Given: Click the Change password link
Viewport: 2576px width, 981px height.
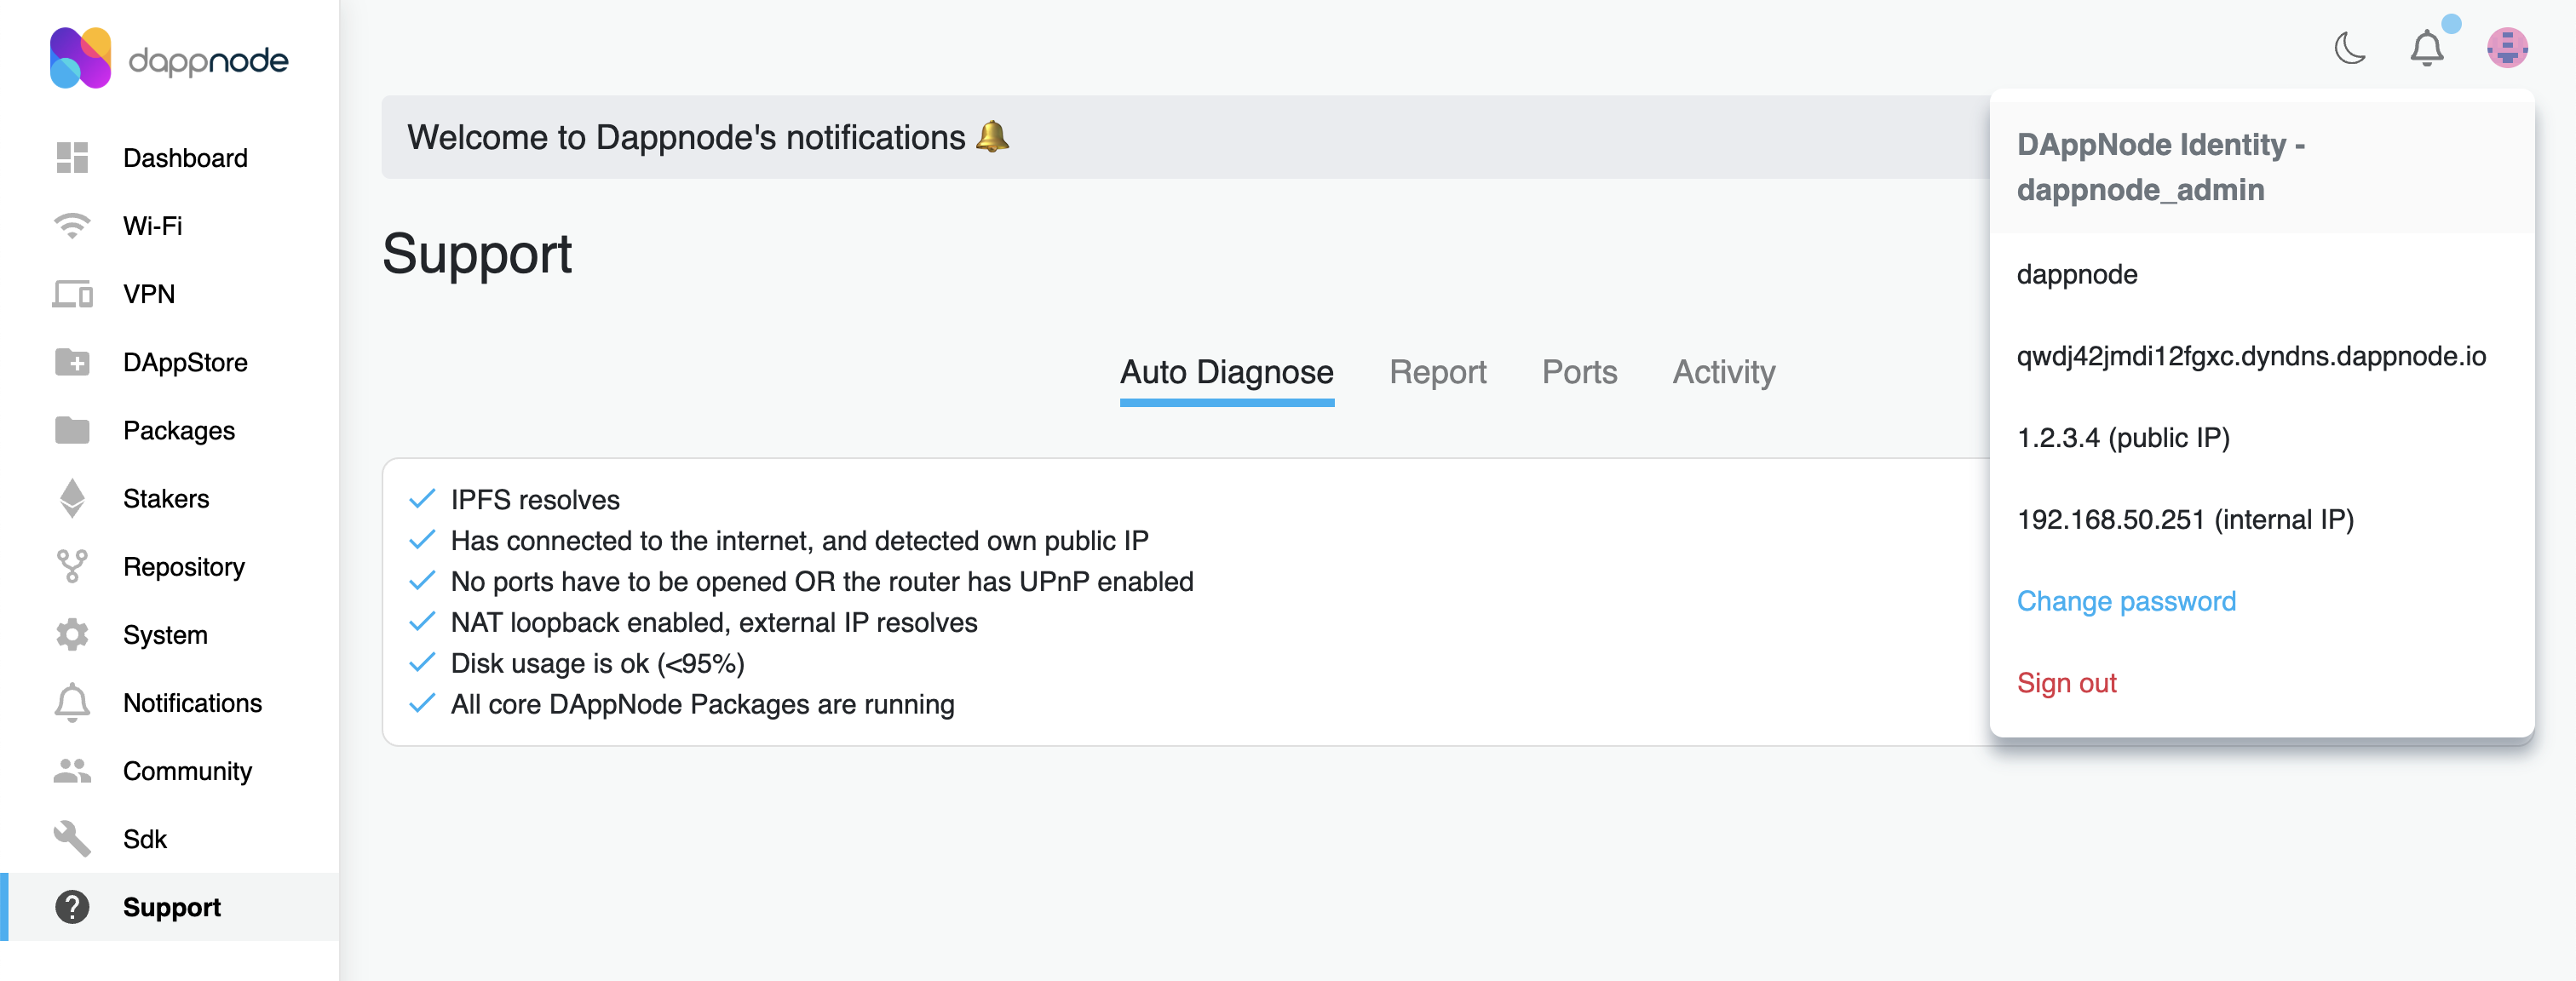Looking at the screenshot, I should click(2126, 601).
